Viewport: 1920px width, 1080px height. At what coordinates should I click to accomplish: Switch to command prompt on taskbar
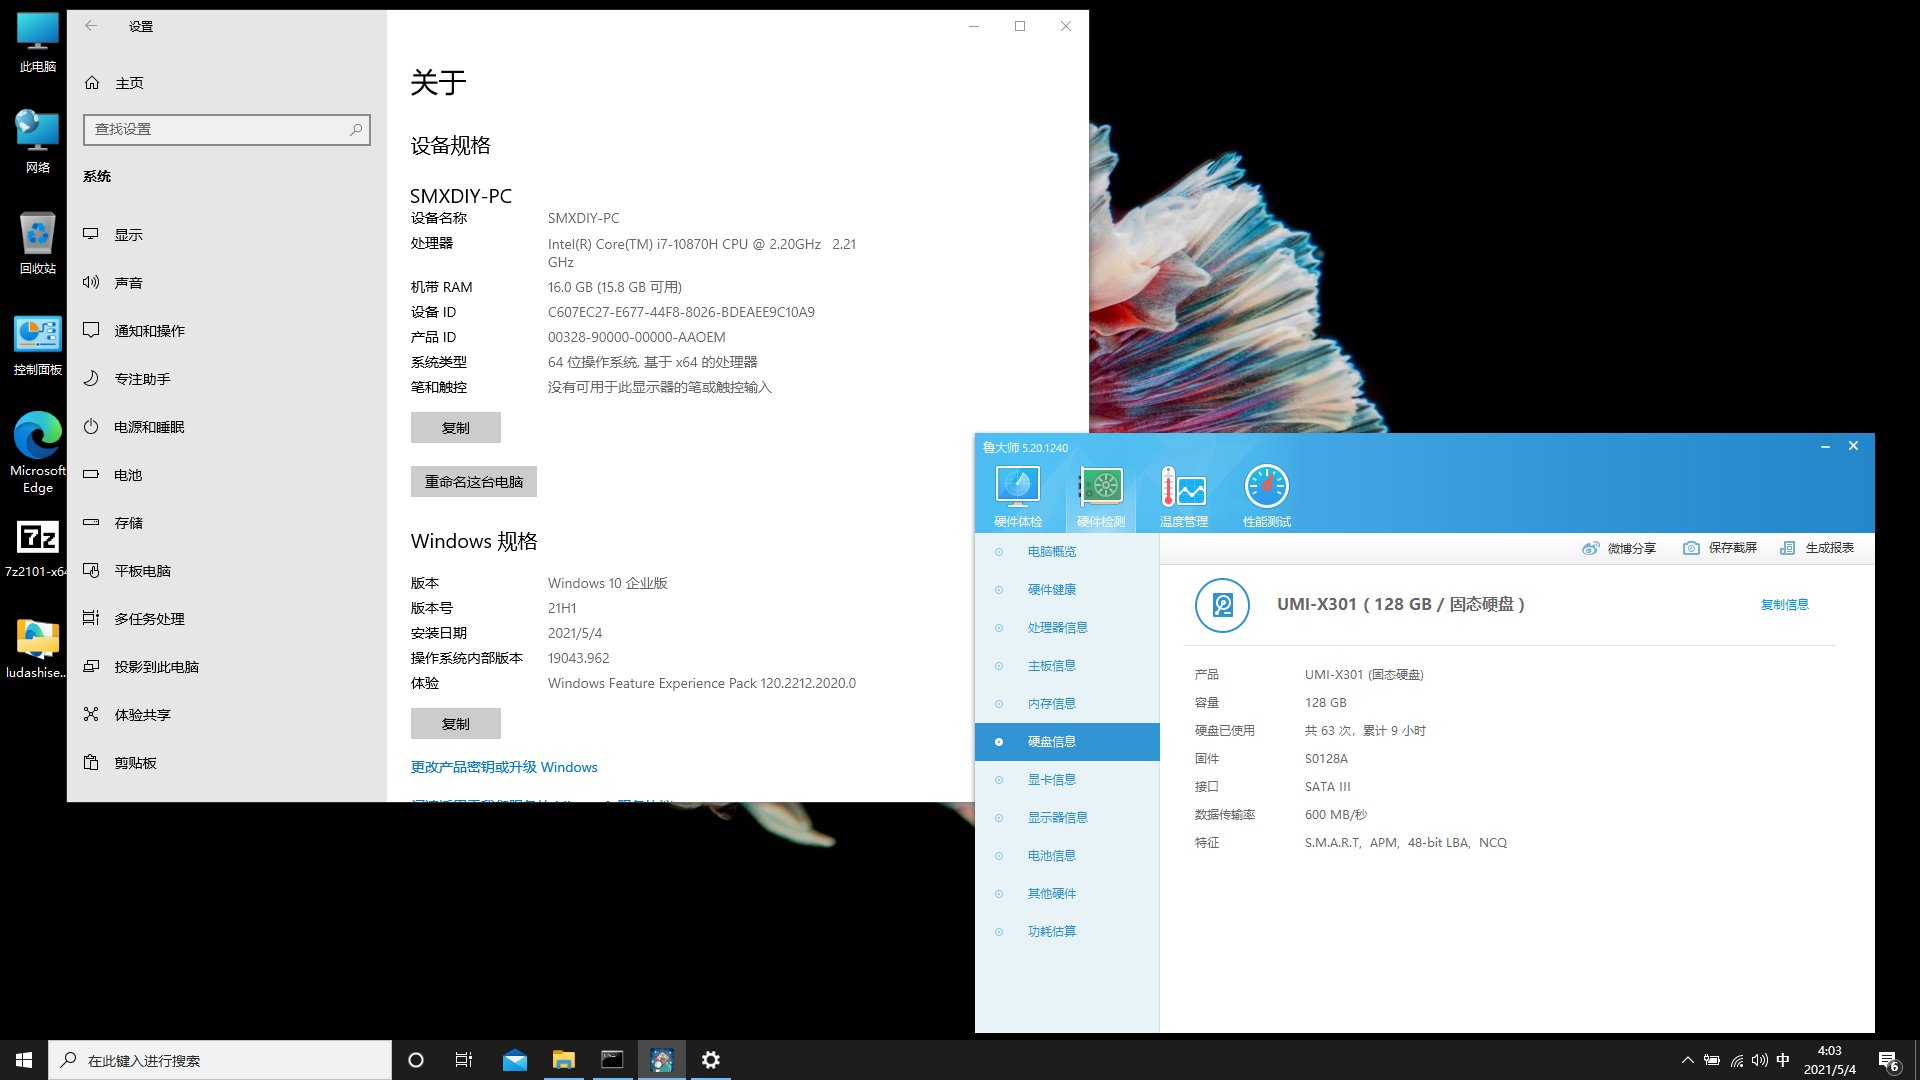(x=612, y=1060)
